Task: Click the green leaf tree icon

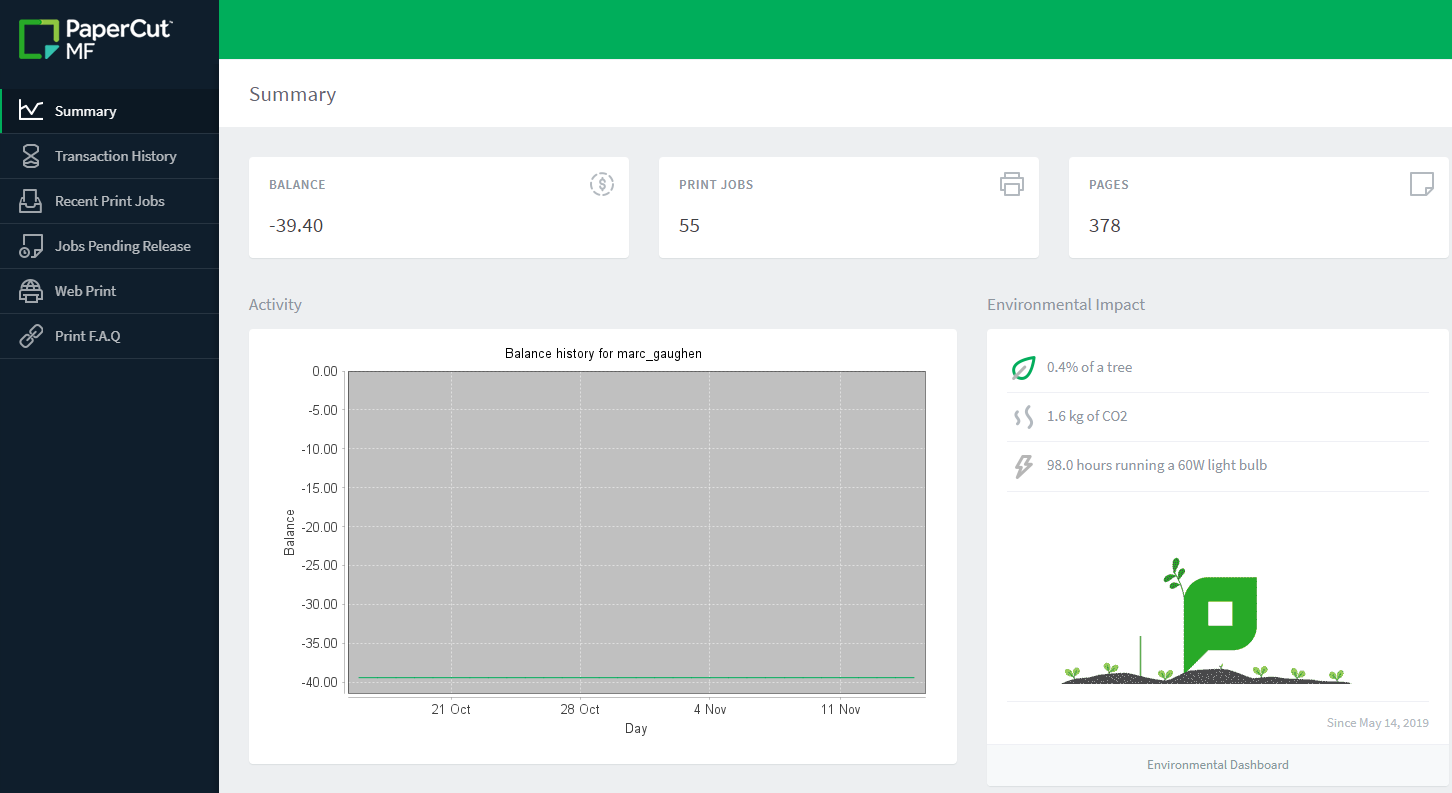Action: pos(1022,368)
